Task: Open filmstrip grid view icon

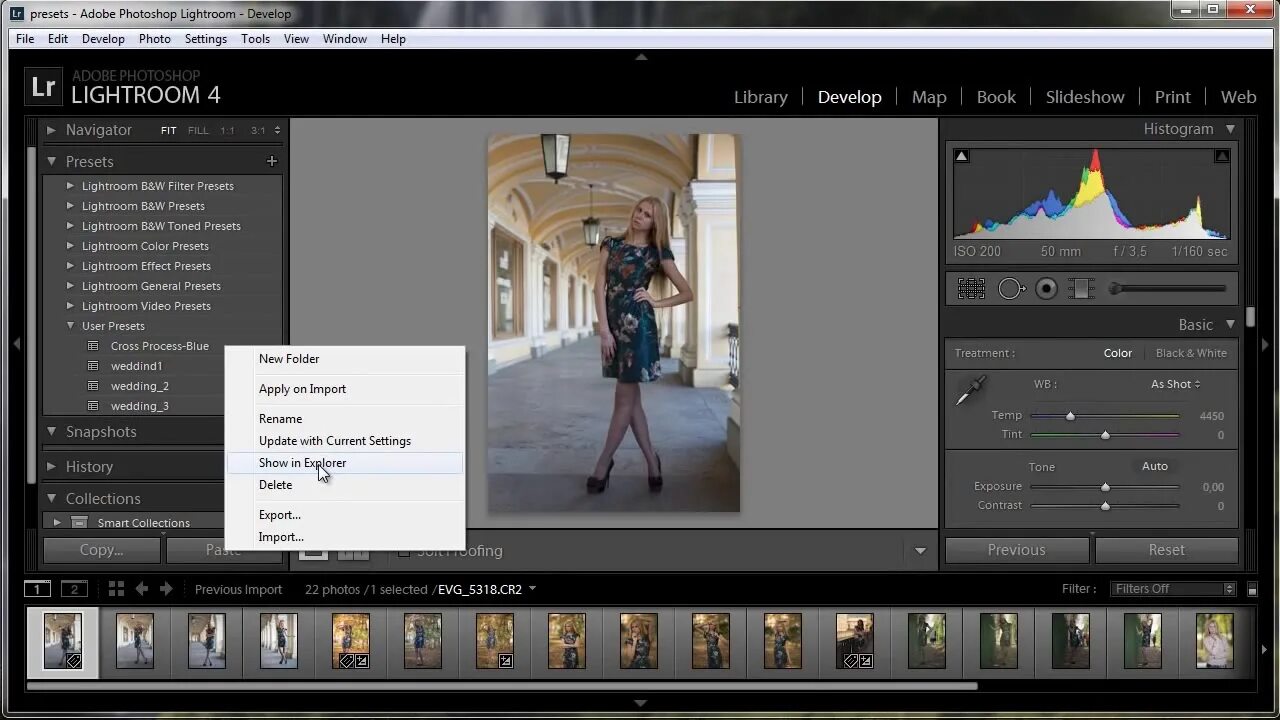Action: (116, 589)
